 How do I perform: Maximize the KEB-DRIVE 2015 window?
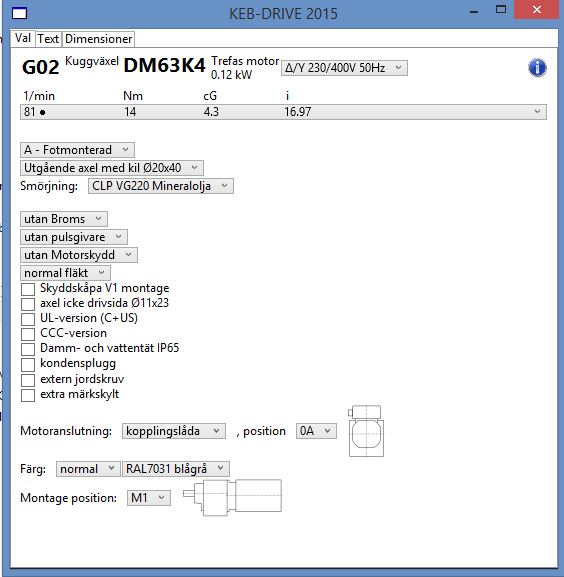click(x=501, y=10)
